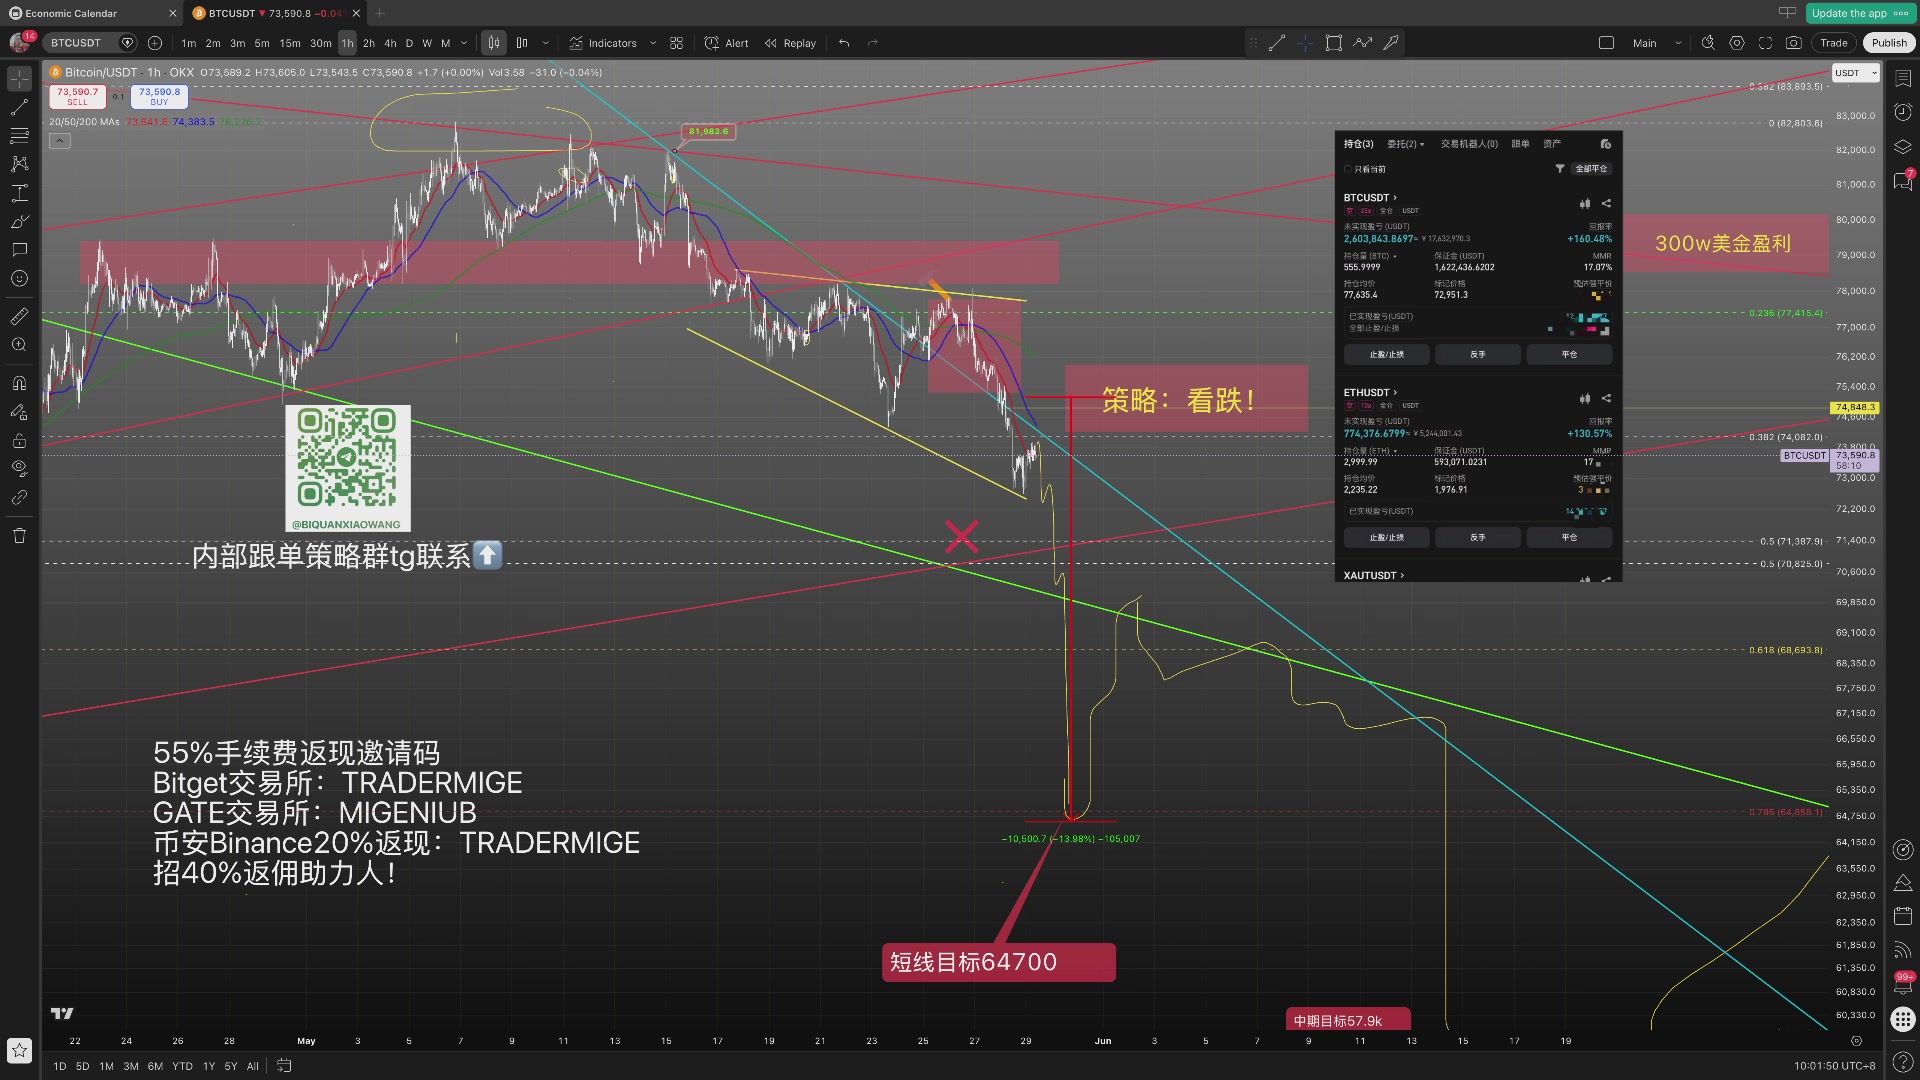This screenshot has width=1920, height=1080.
Task: Open the USDT currency dropdown
Action: (1856, 73)
